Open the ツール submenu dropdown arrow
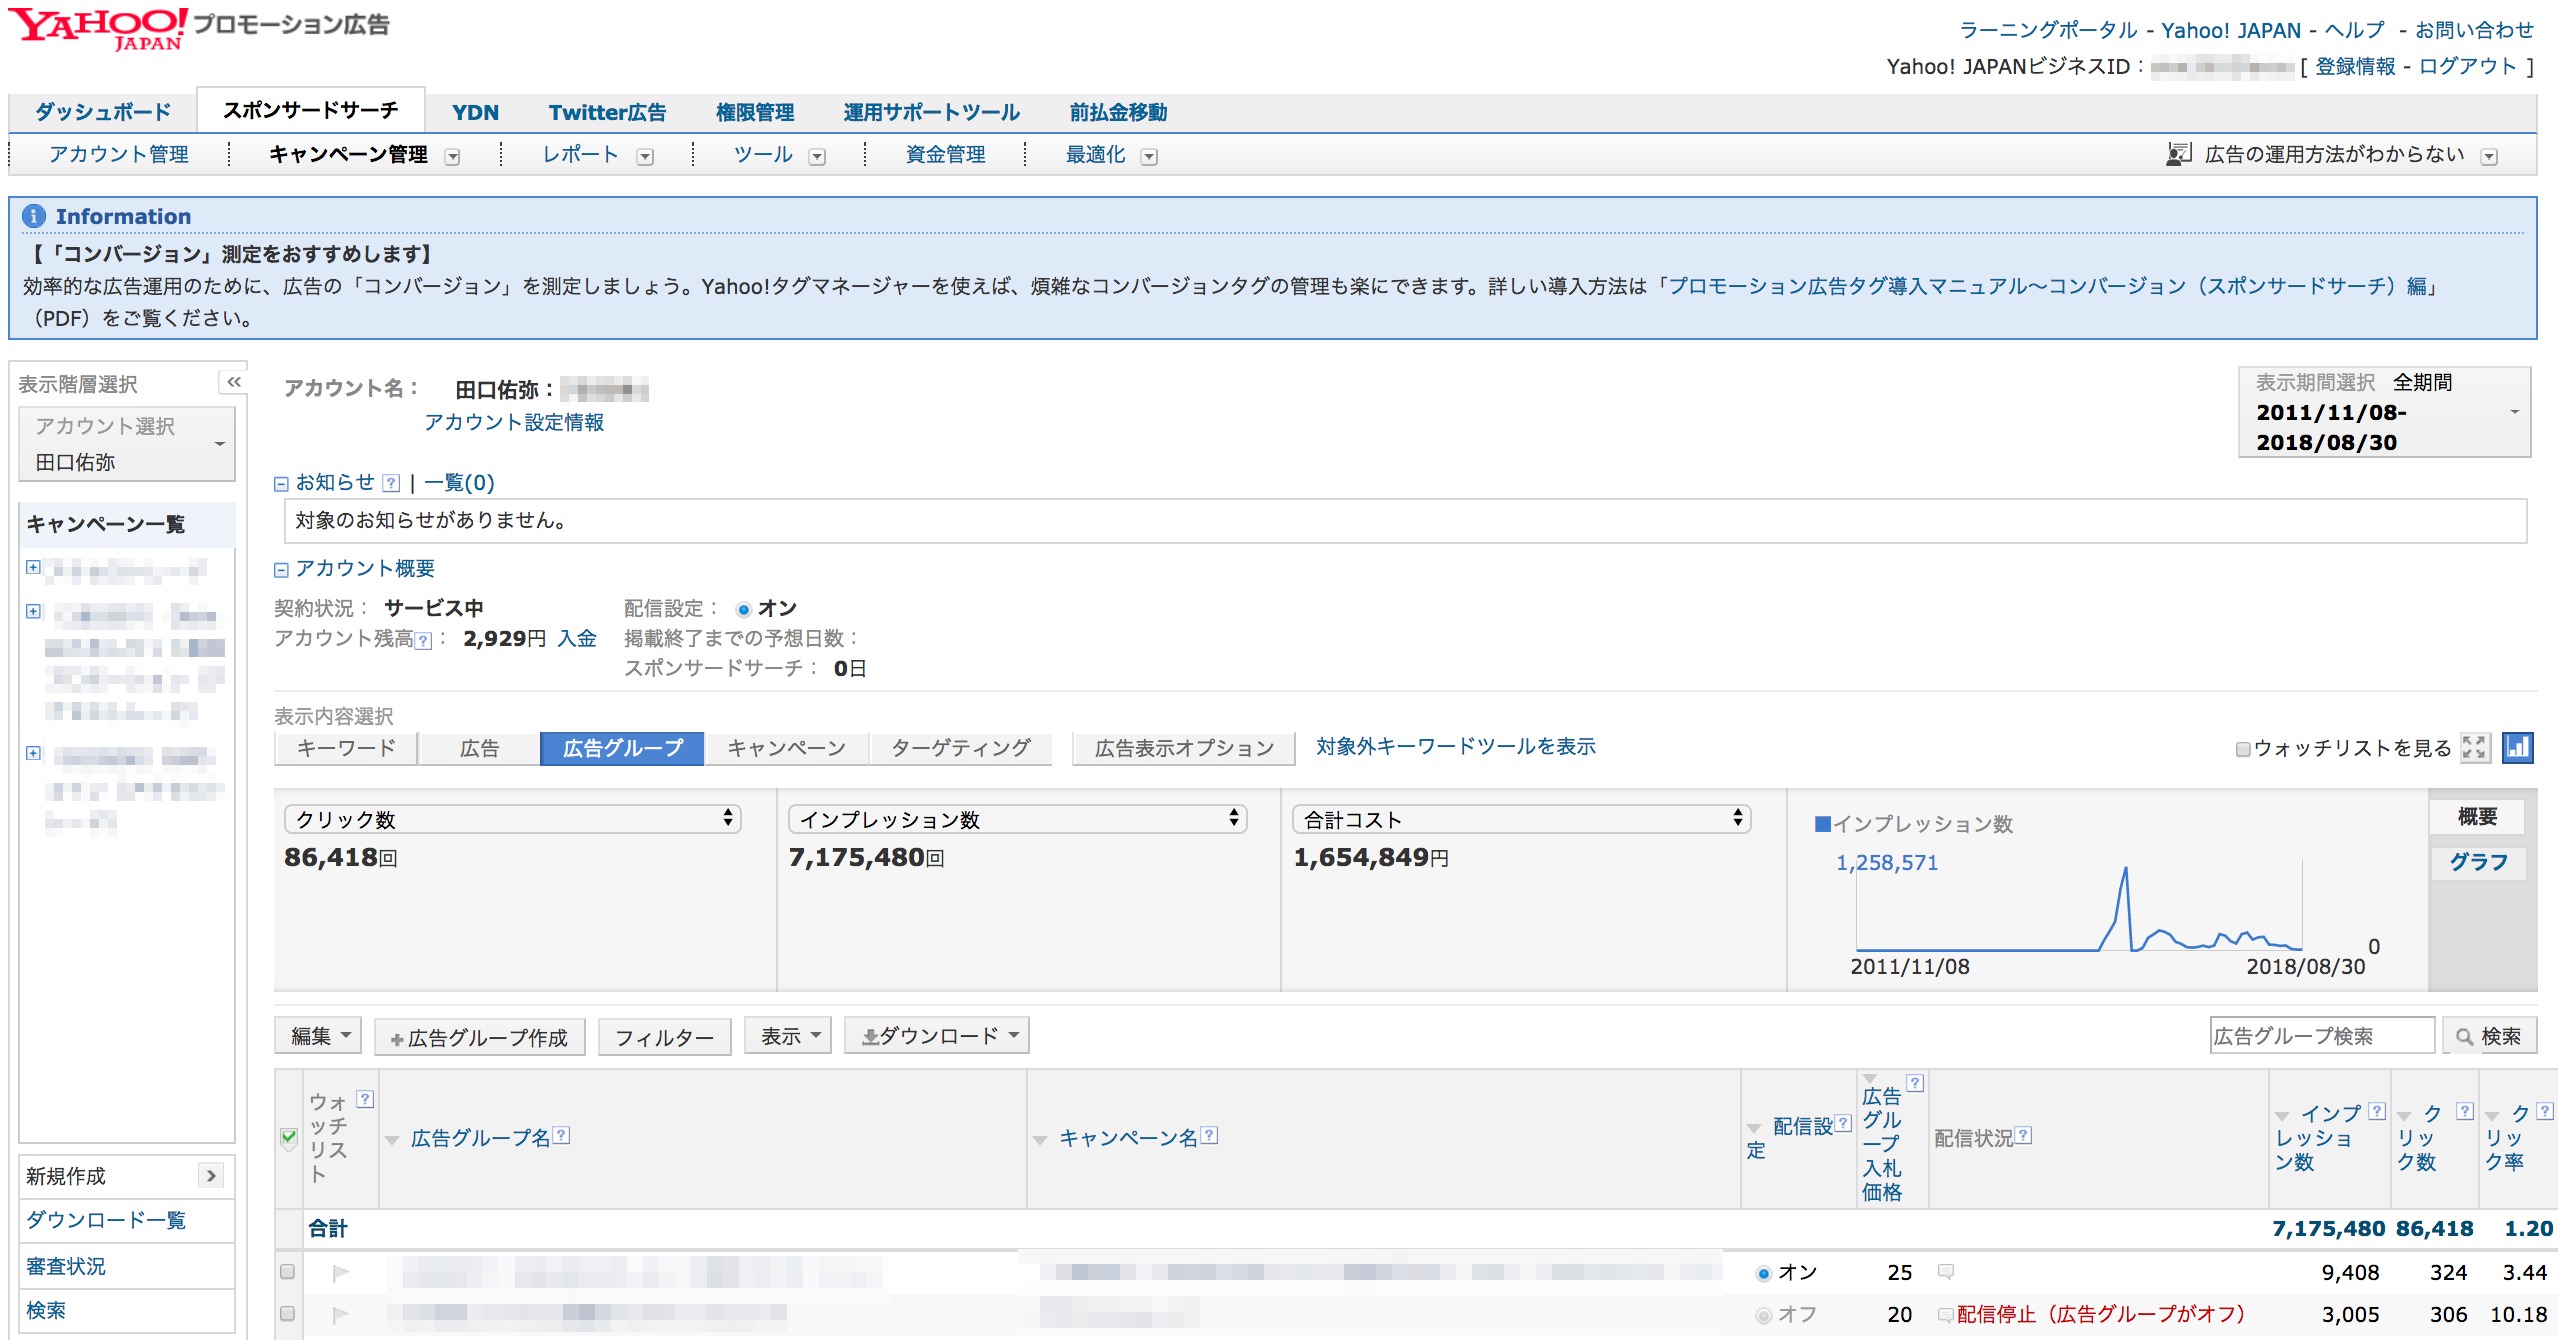Viewport: 2558px width, 1340px height. 817,157
